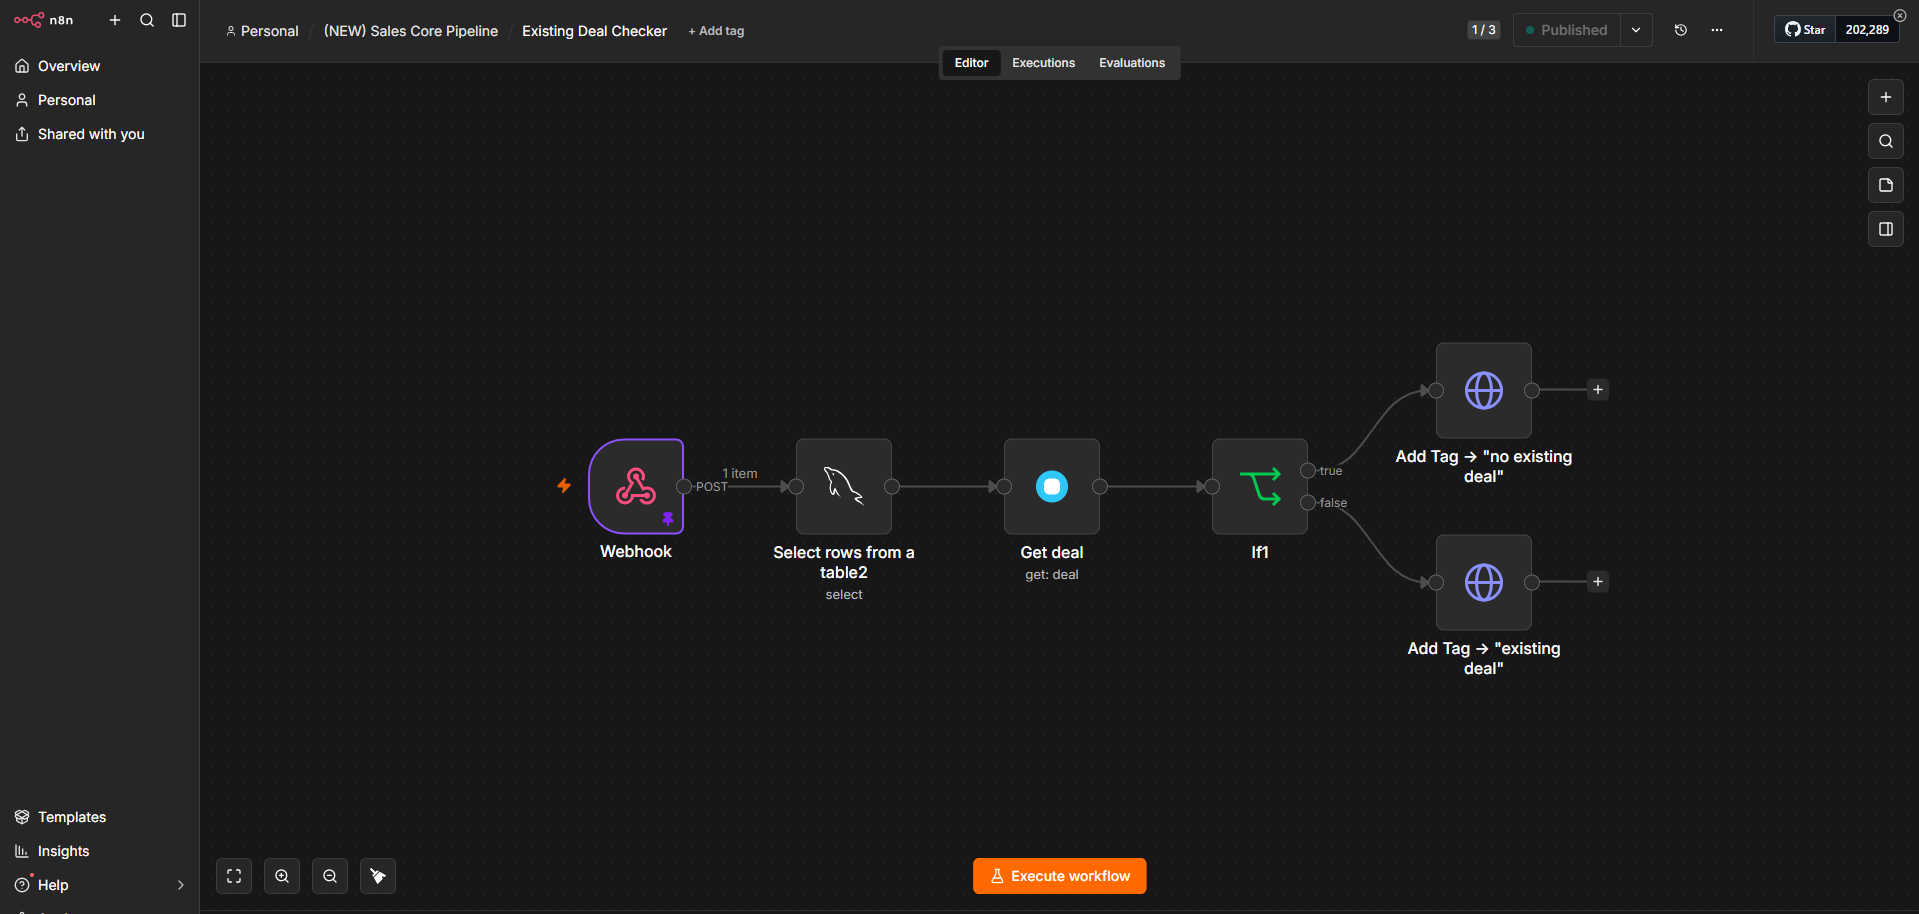Collapse the left sidebar panel
This screenshot has height=914, width=1919.
pos(179,20)
